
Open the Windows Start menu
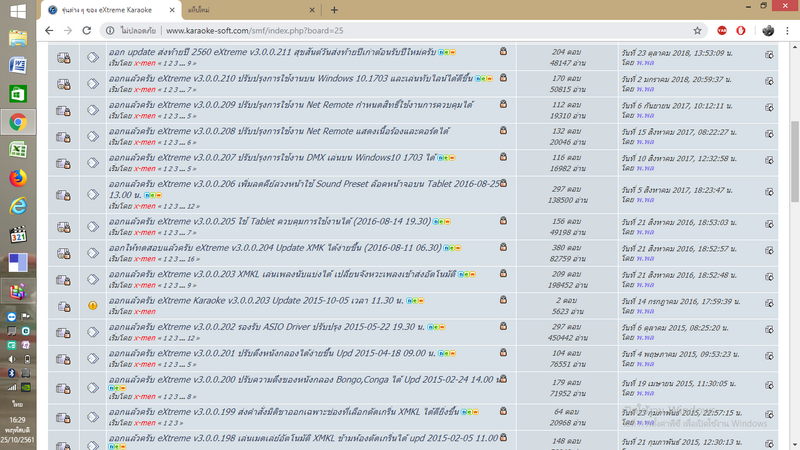tap(18, 11)
